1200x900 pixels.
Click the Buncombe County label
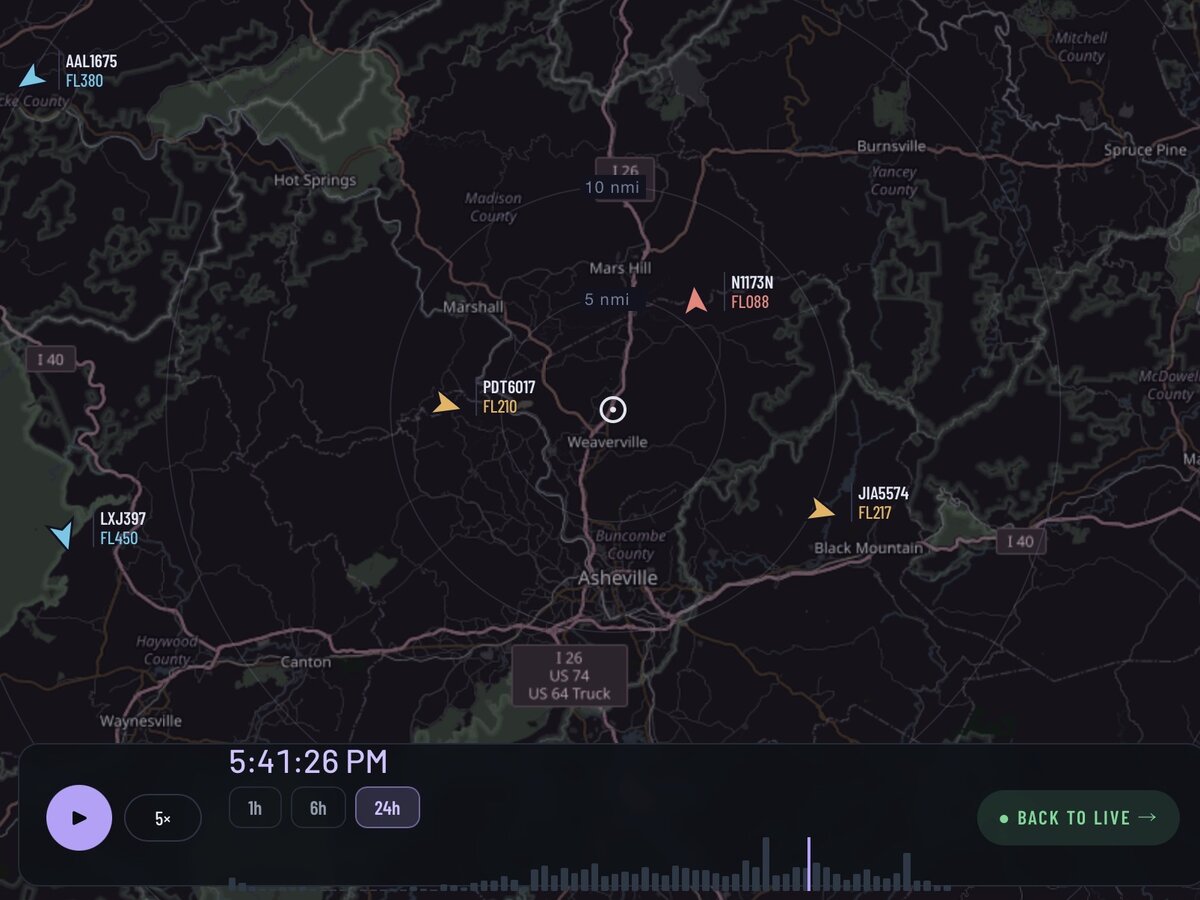(630, 545)
